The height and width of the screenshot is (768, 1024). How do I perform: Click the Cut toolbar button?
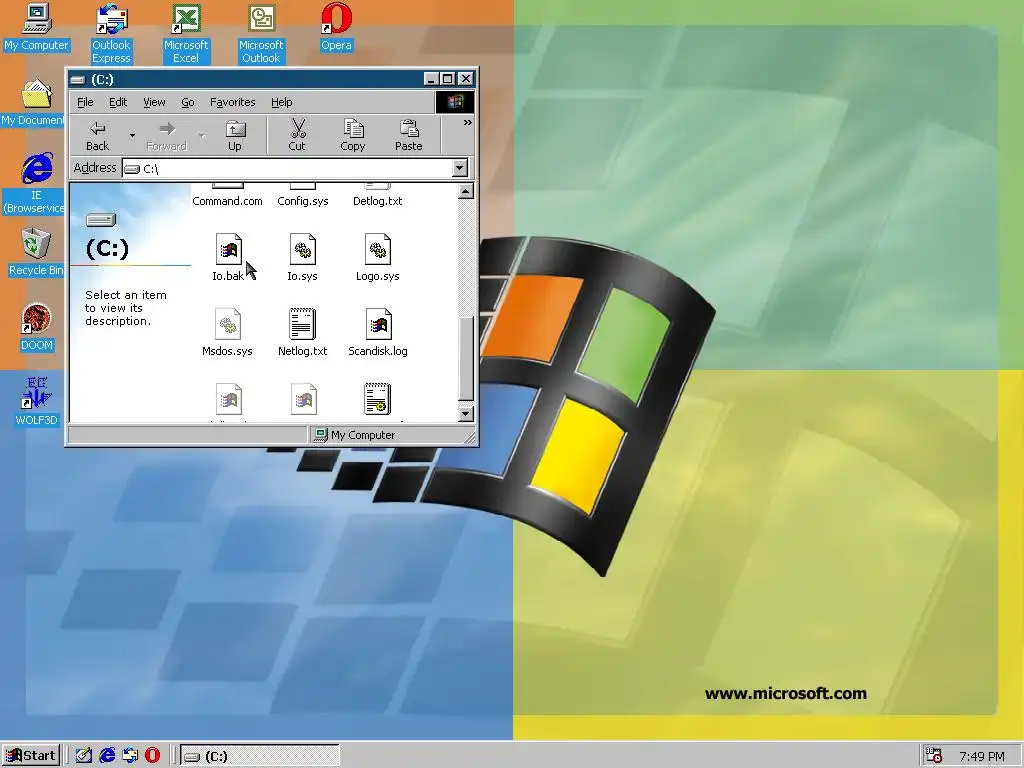[x=297, y=135]
